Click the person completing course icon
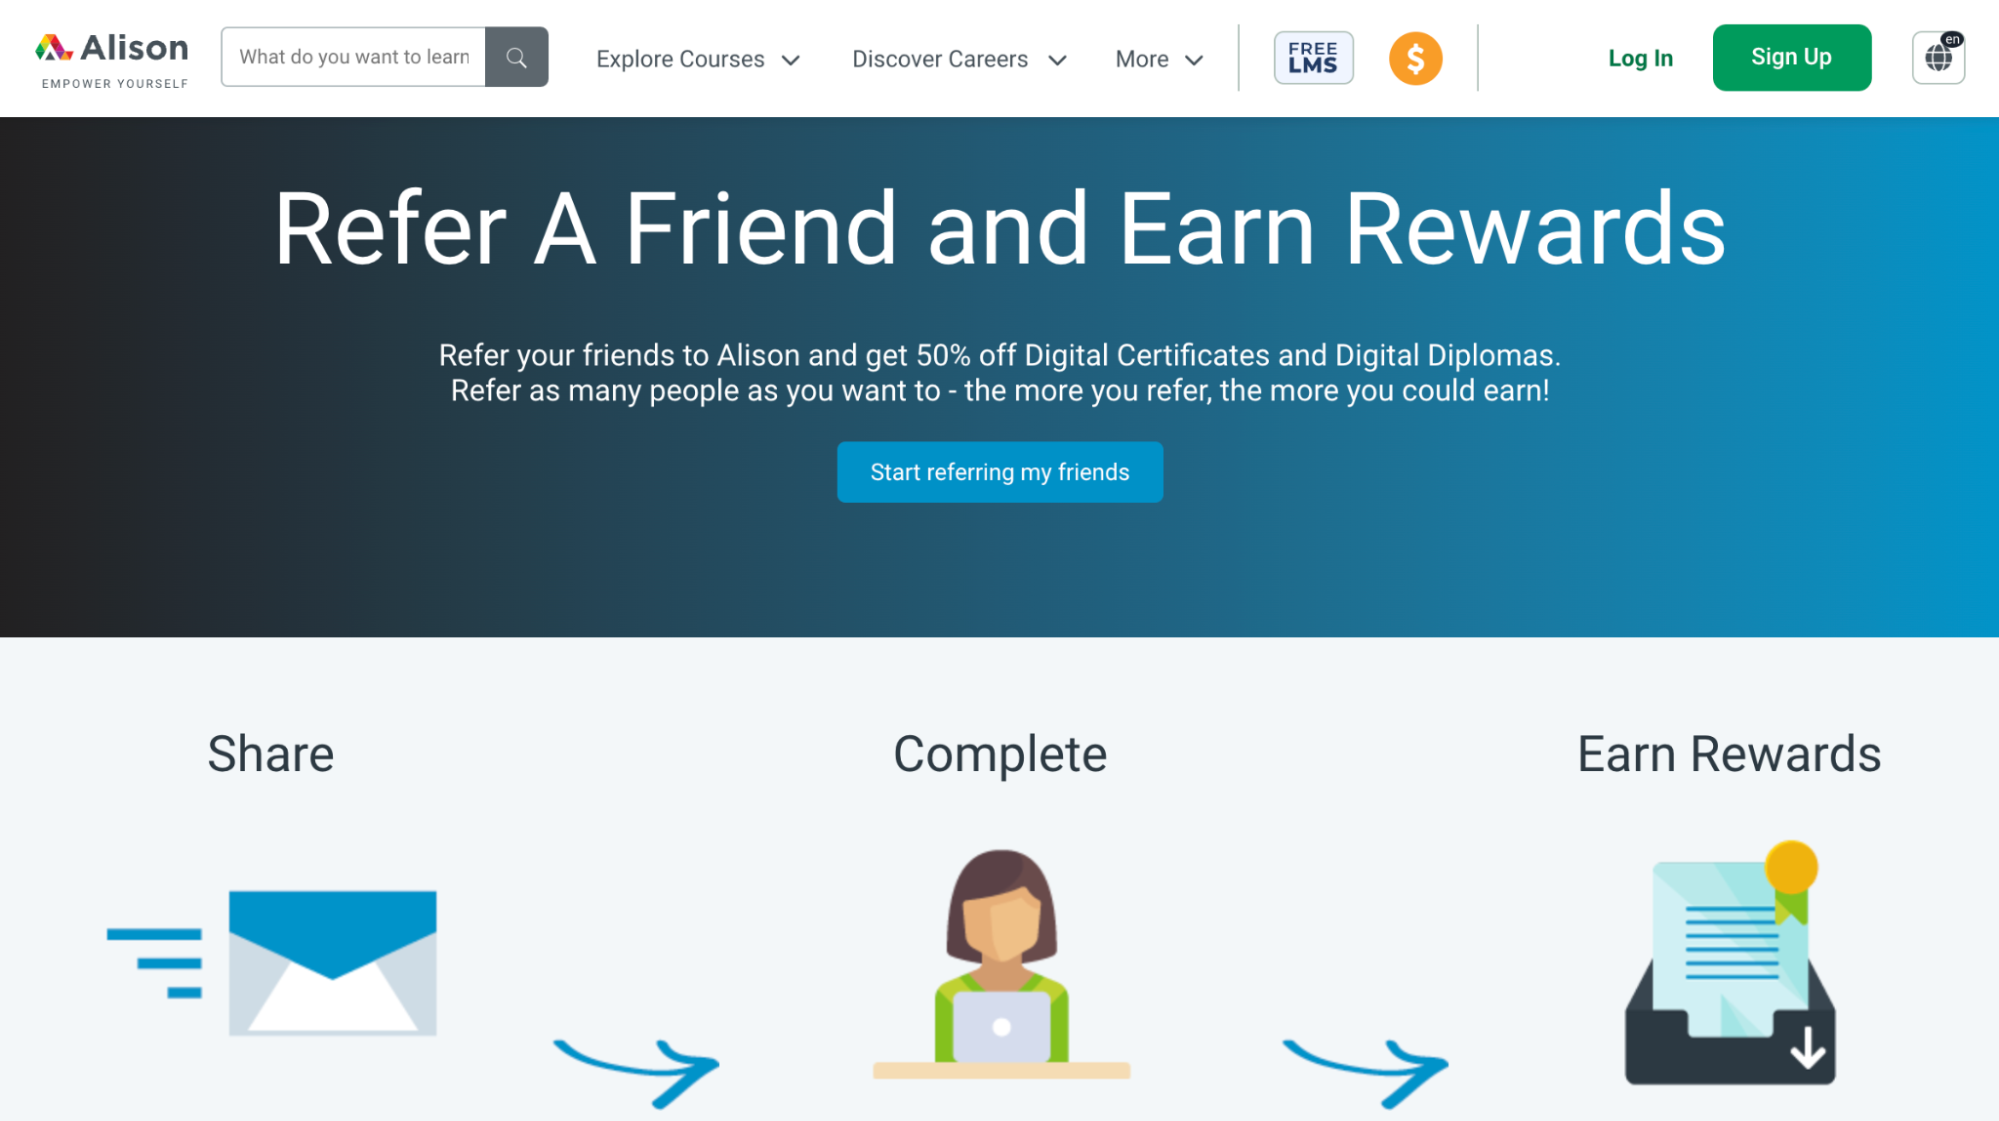The height and width of the screenshot is (1121, 1999). point(1000,962)
